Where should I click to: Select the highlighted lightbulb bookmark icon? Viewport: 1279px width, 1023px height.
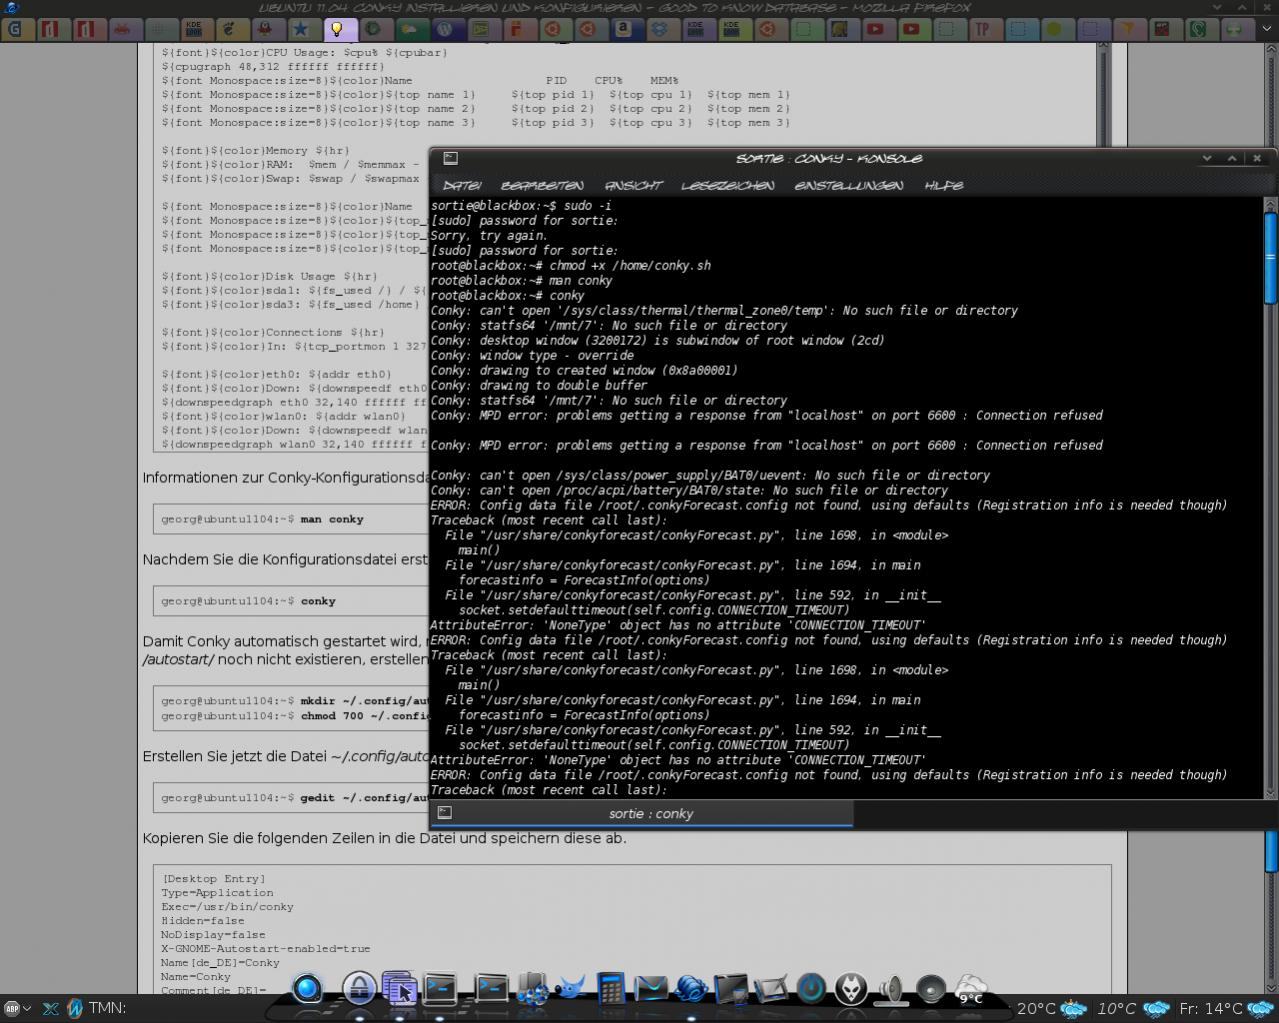(x=337, y=29)
